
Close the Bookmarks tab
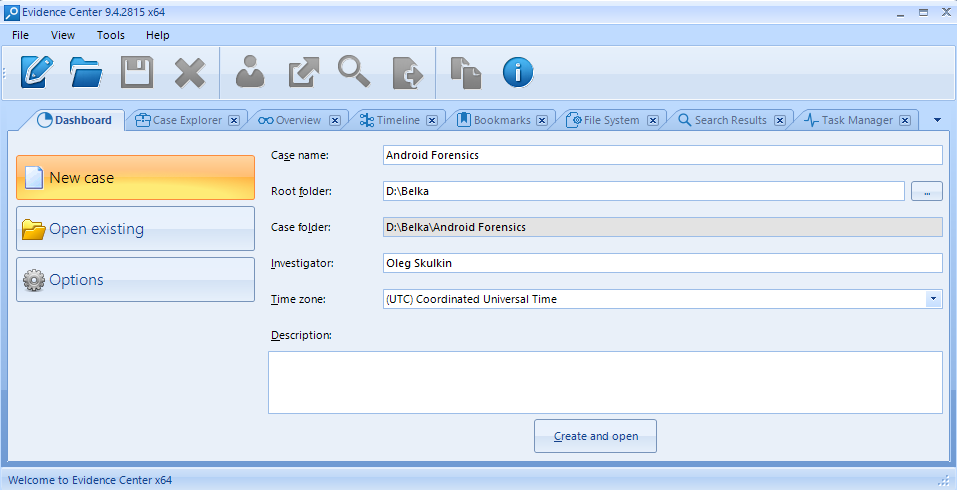point(542,120)
